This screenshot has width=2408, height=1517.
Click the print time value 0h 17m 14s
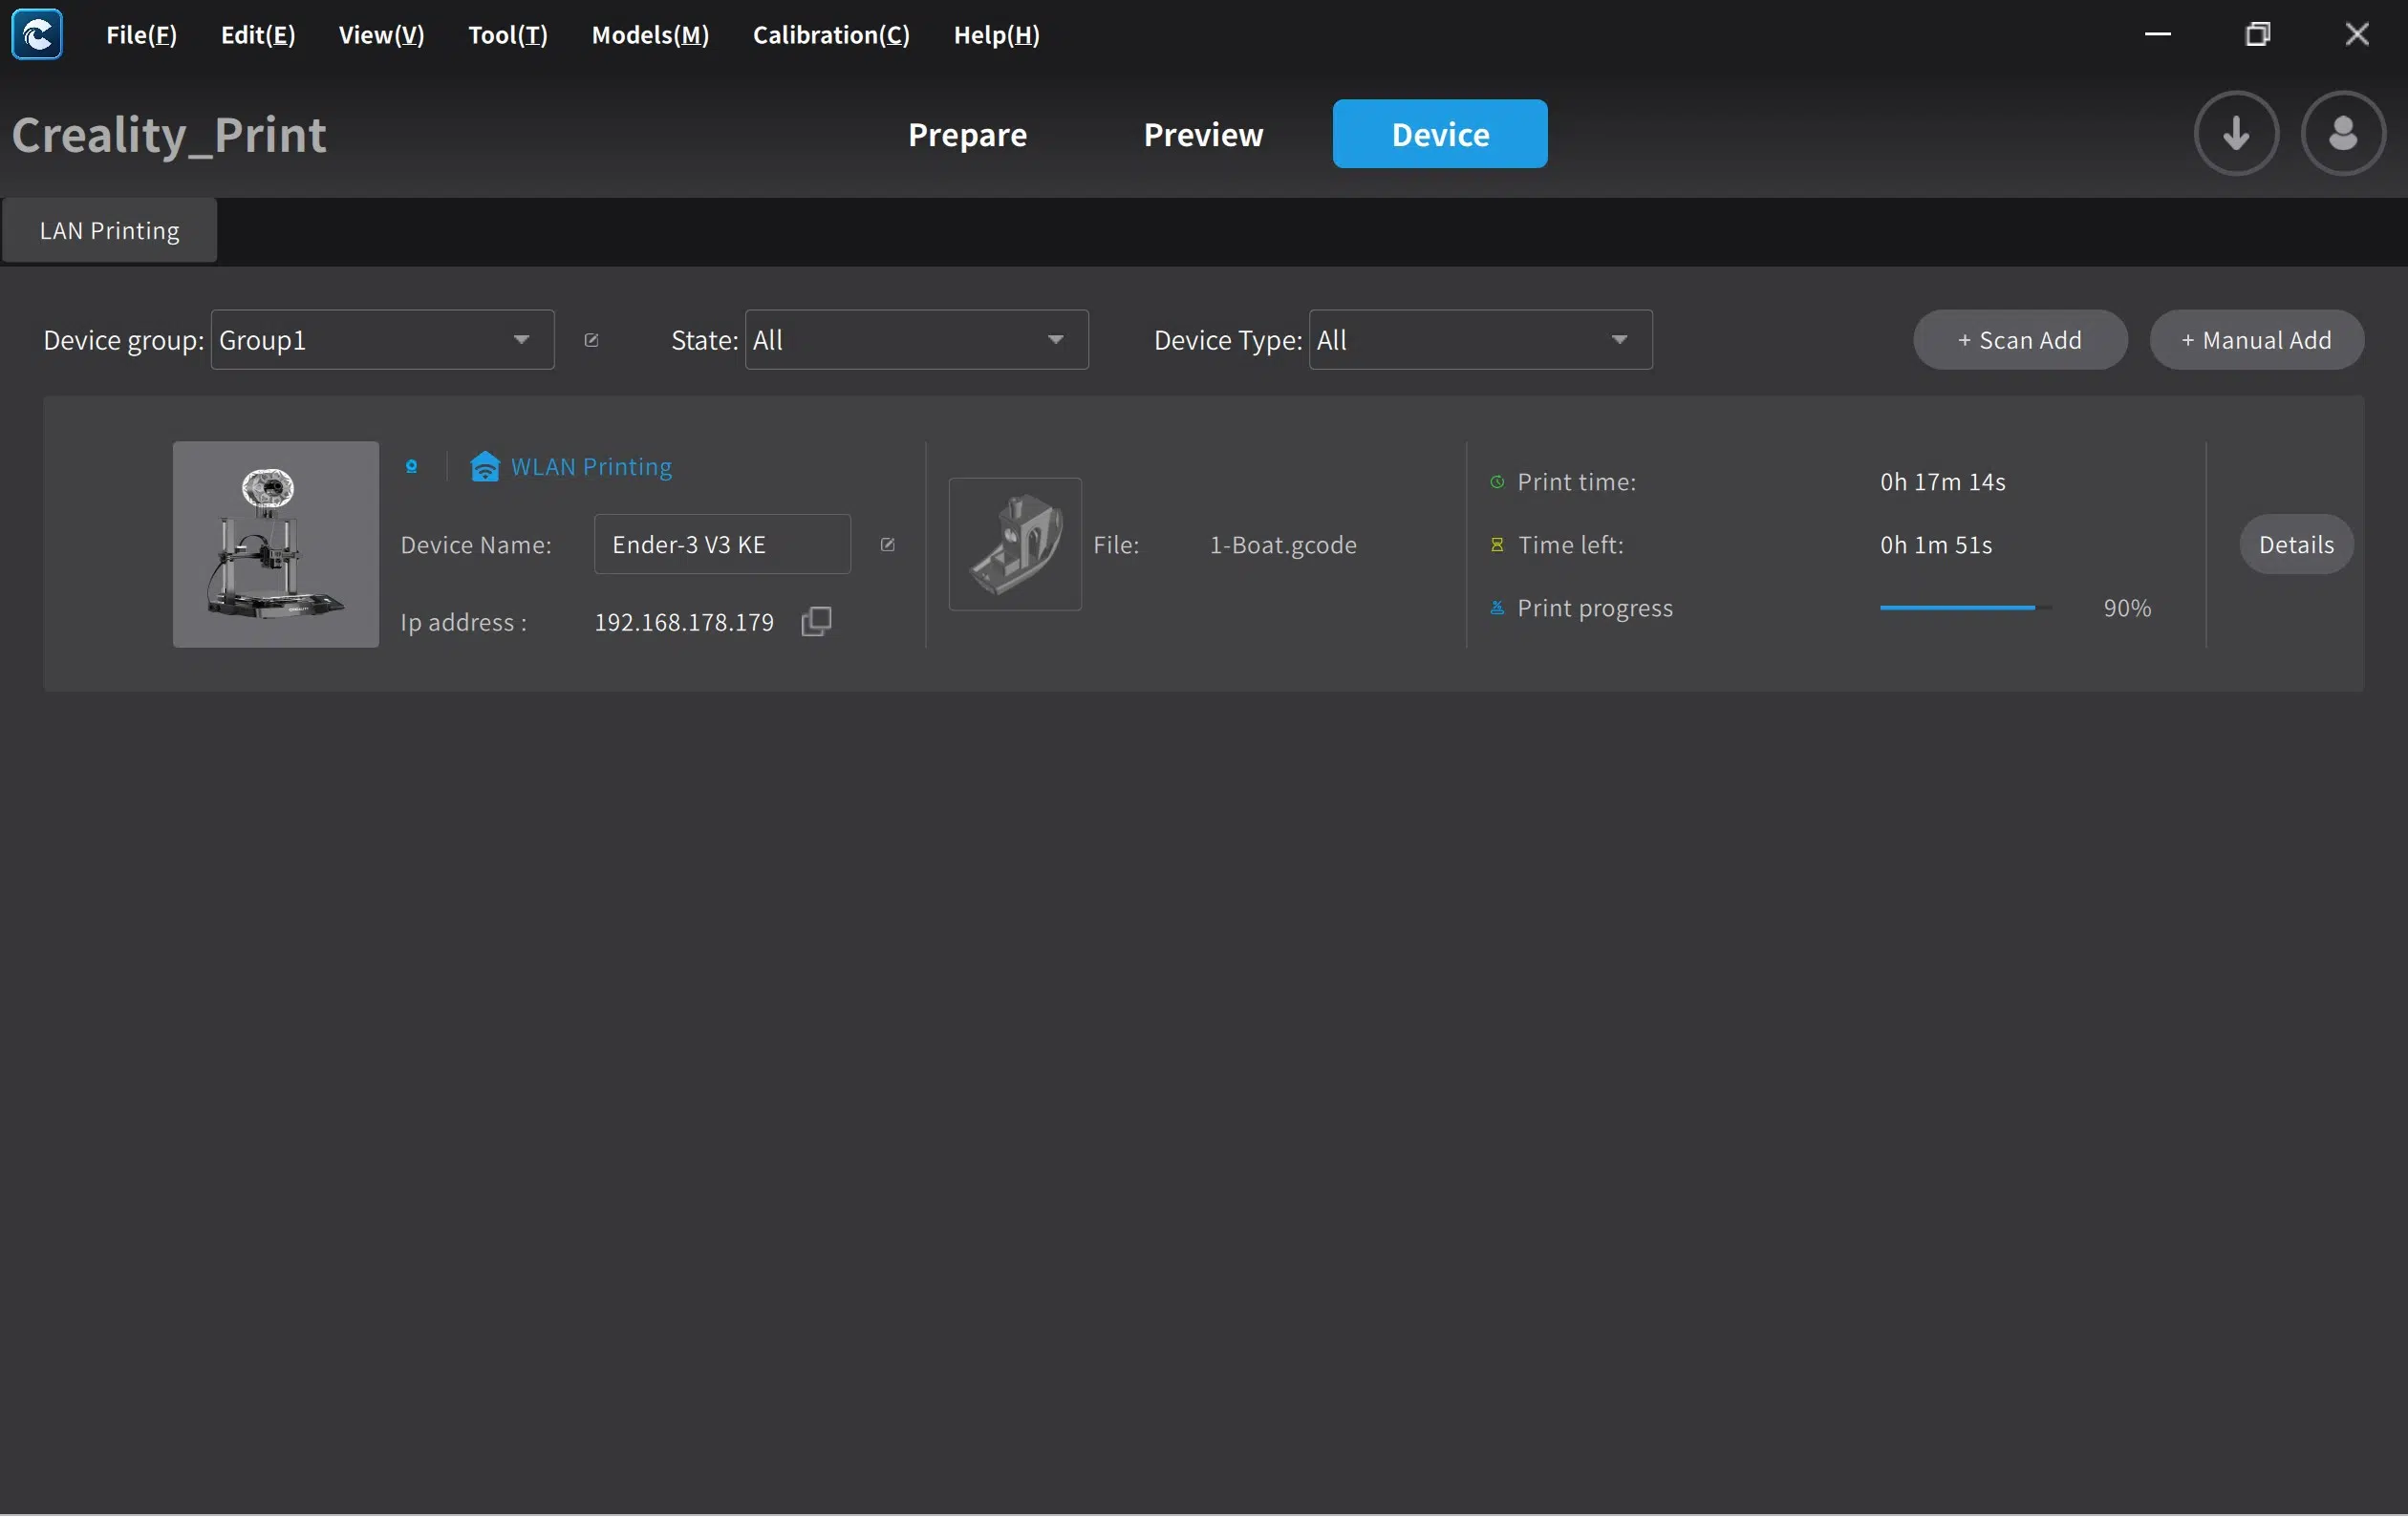1942,482
